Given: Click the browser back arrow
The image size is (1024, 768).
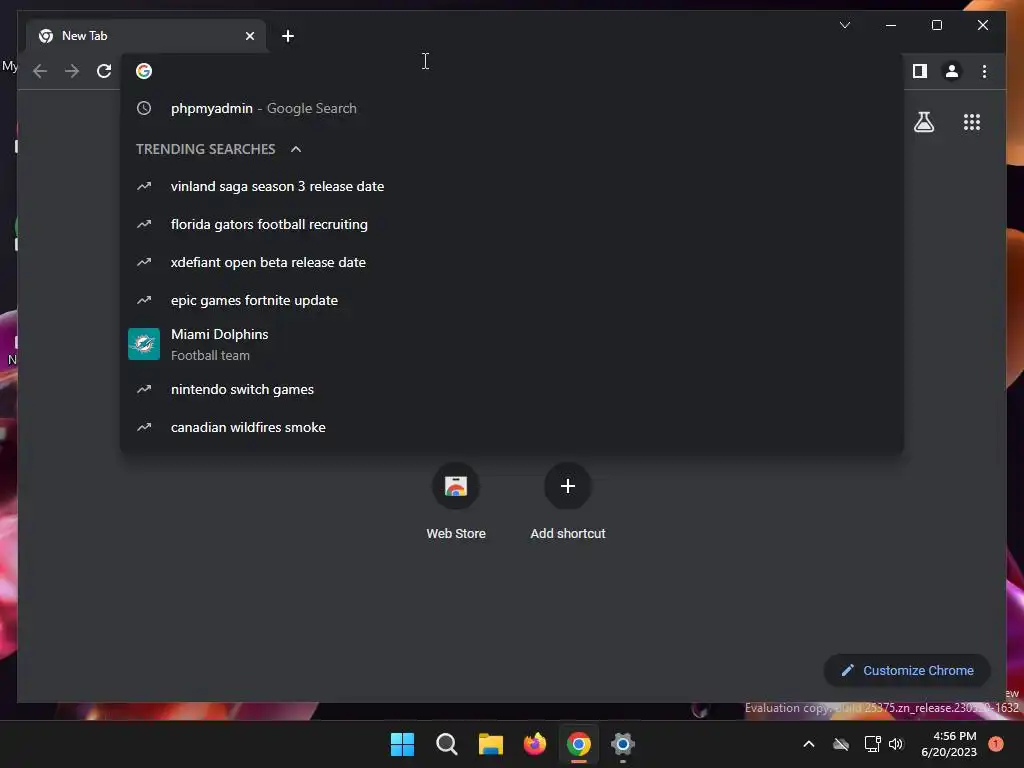Looking at the screenshot, I should pyautogui.click(x=40, y=71).
